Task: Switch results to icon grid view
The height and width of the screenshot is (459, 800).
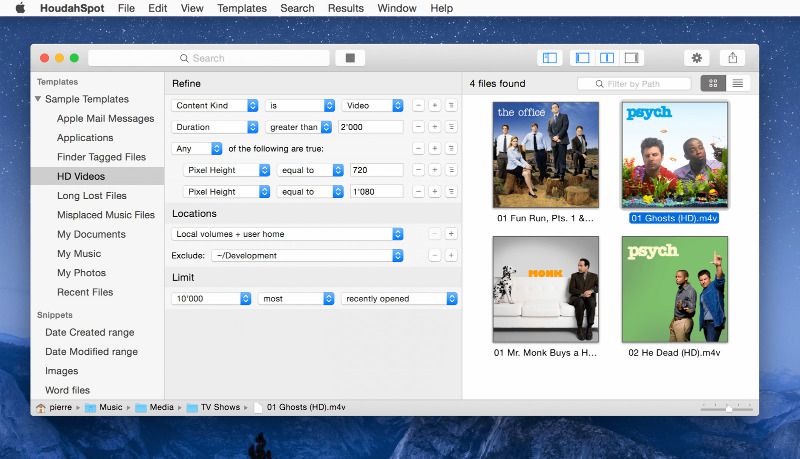Action: point(713,84)
